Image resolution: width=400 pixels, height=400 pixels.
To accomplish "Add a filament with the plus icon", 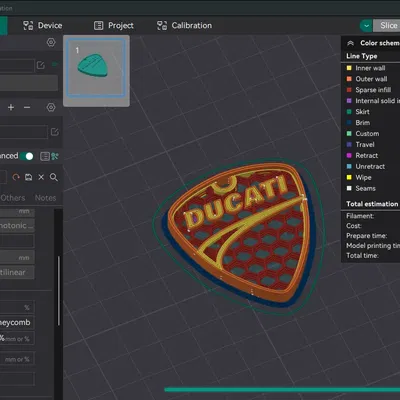I will point(11,107).
